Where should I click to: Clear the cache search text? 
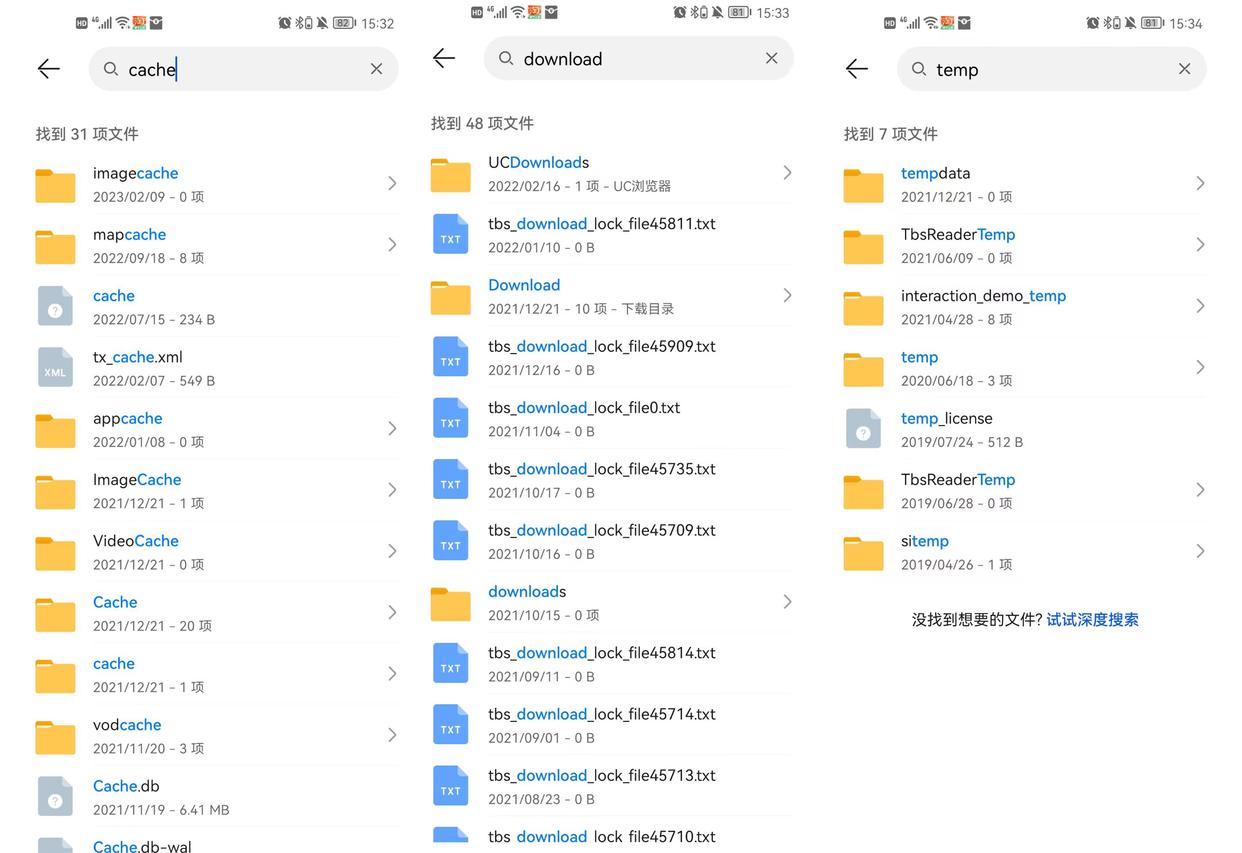pos(376,69)
